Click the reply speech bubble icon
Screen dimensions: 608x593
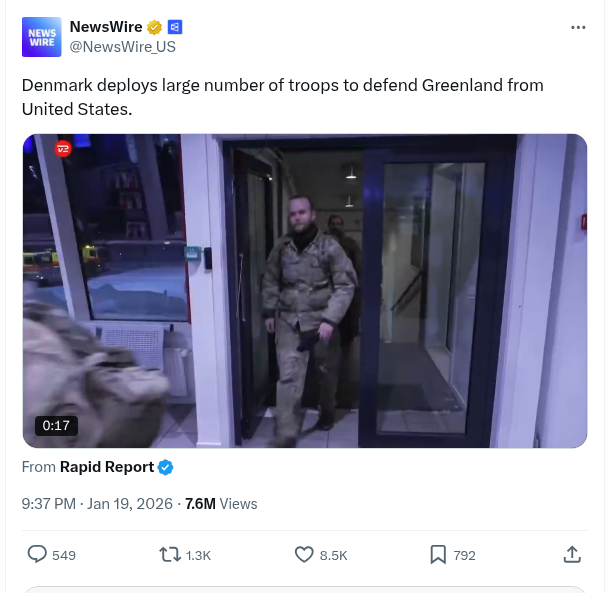click(x=37, y=554)
